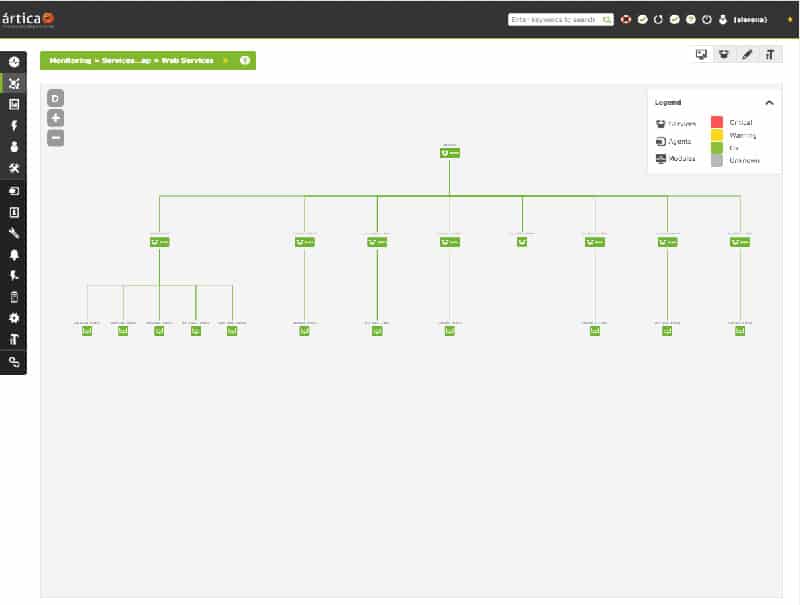
Task: Click the power logout icon in the header
Action: 707,19
